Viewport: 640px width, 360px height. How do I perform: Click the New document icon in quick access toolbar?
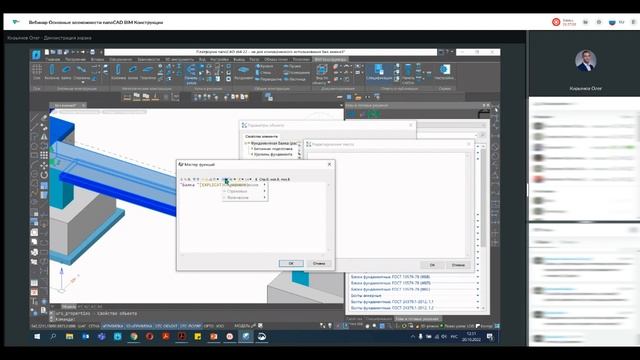click(x=47, y=52)
